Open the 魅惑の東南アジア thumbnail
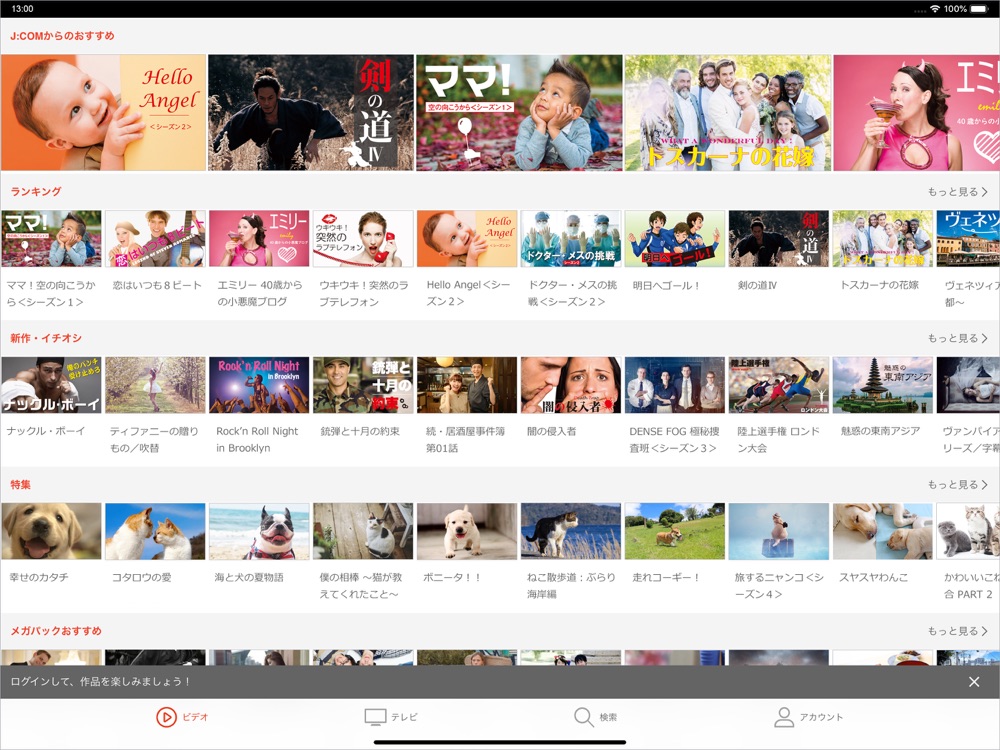The width and height of the screenshot is (1000, 750). 883,385
